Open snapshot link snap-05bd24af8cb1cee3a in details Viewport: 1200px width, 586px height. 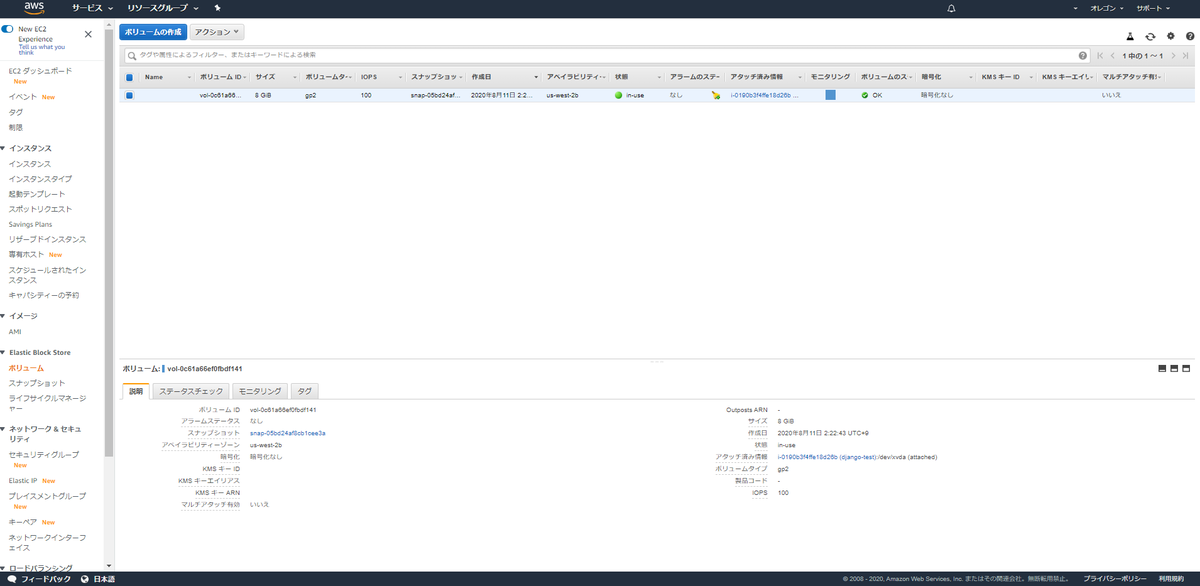pyautogui.click(x=288, y=433)
